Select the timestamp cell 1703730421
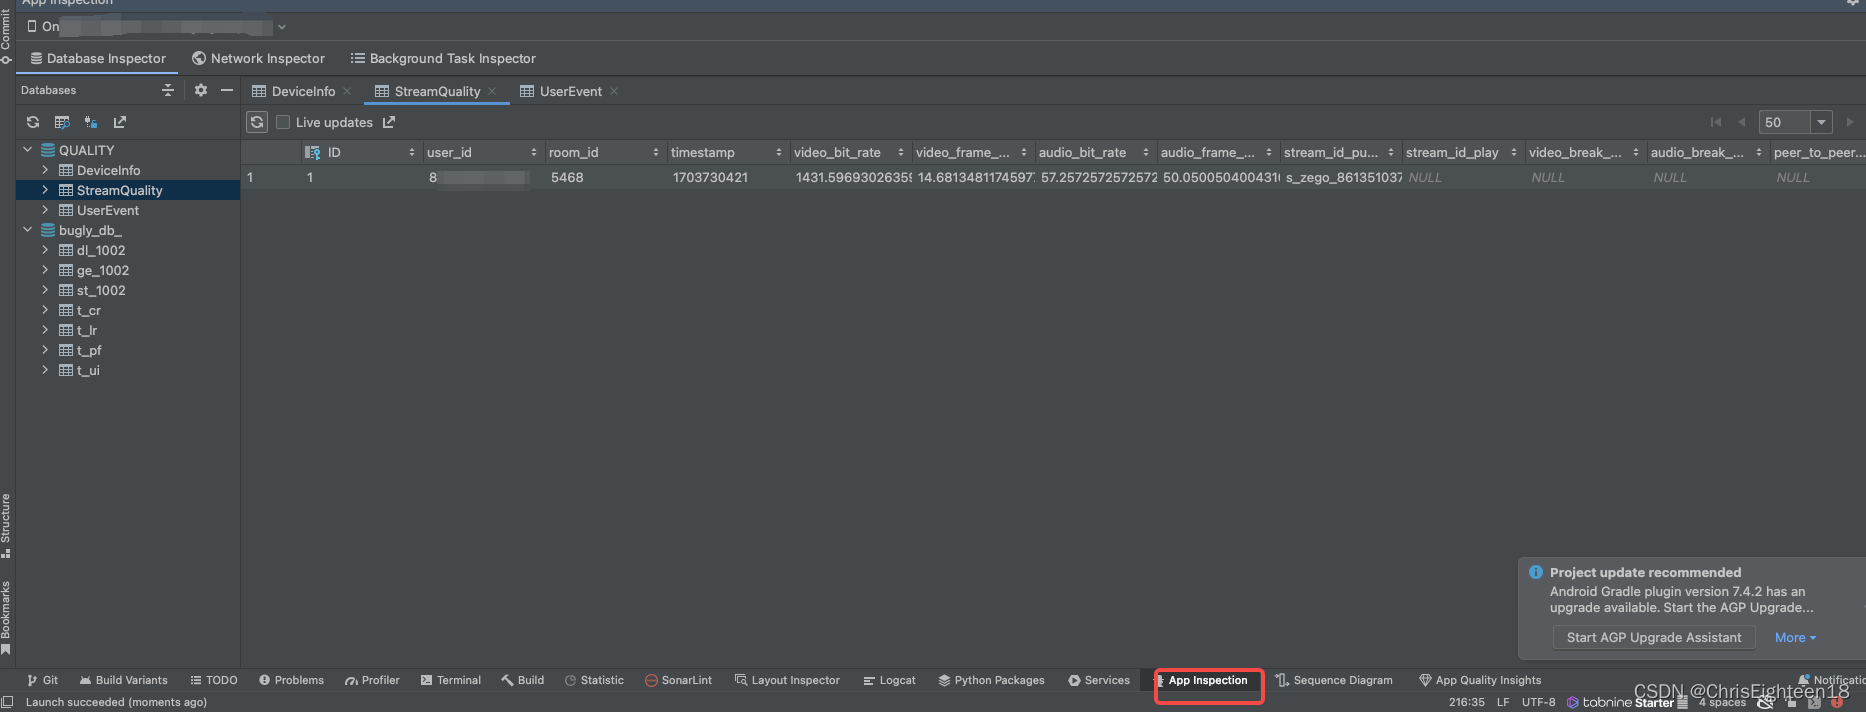Viewport: 1866px width, 712px height. click(728, 177)
